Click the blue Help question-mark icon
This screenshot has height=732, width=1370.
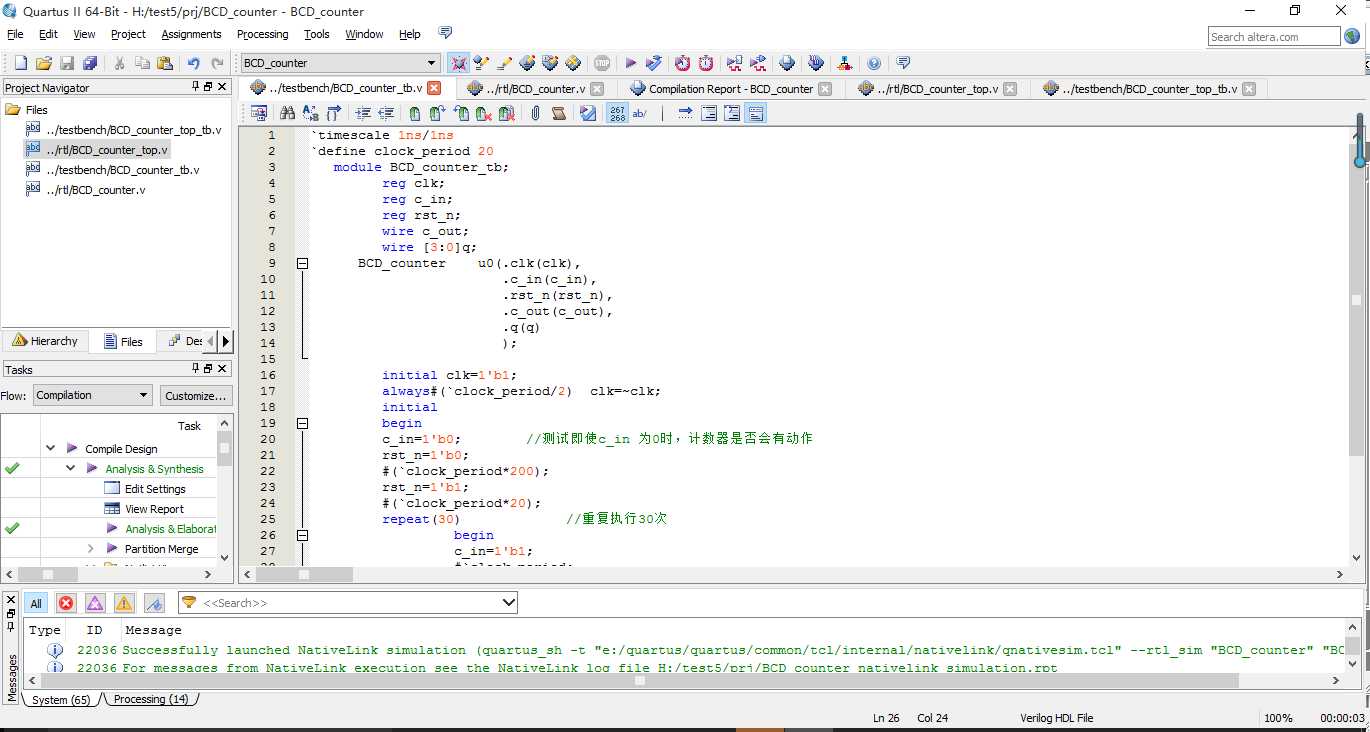click(x=874, y=63)
